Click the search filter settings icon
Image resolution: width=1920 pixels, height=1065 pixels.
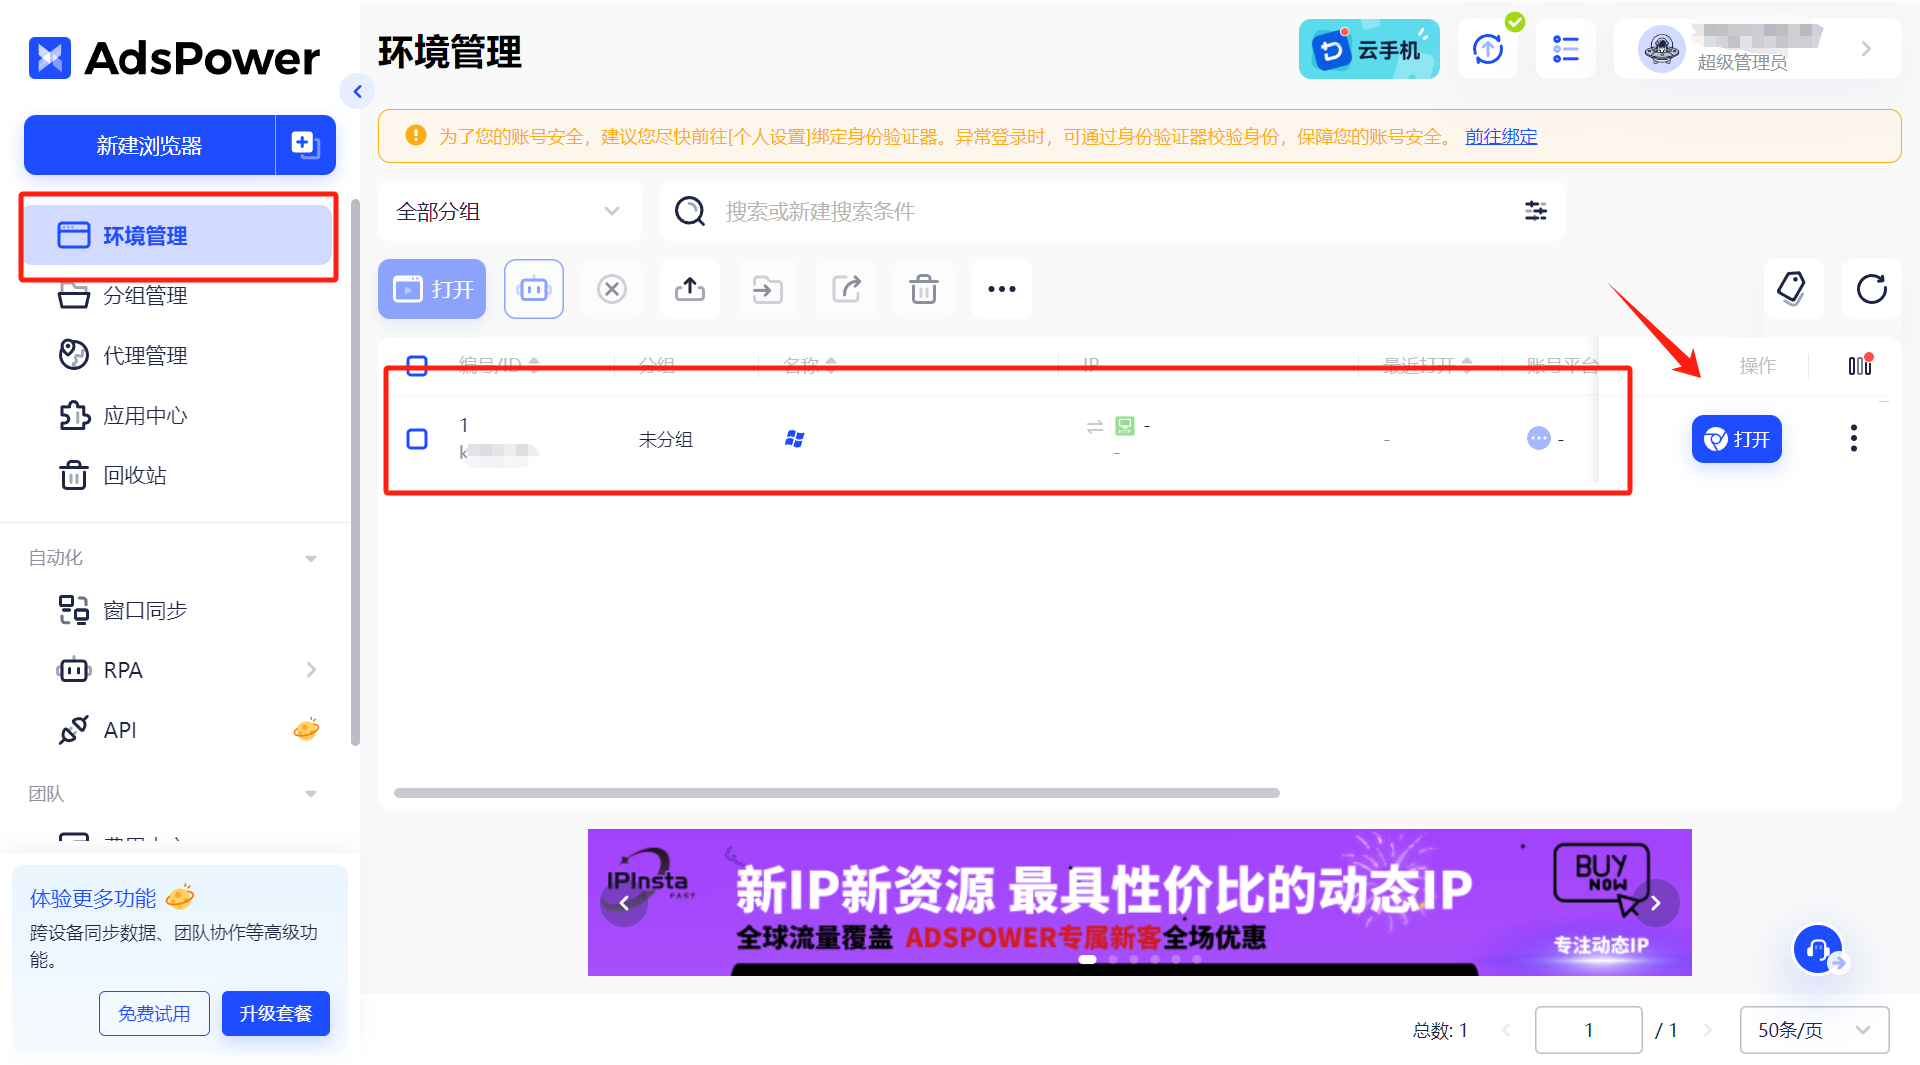click(x=1535, y=211)
